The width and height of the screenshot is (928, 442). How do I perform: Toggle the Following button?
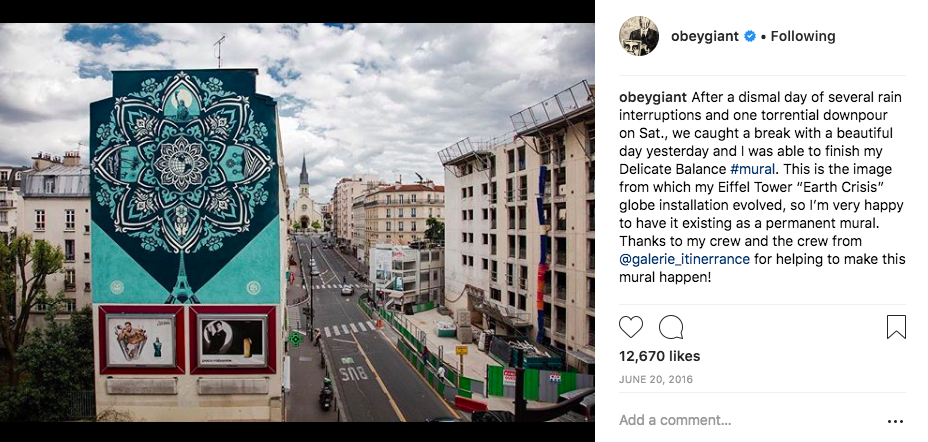tap(803, 36)
